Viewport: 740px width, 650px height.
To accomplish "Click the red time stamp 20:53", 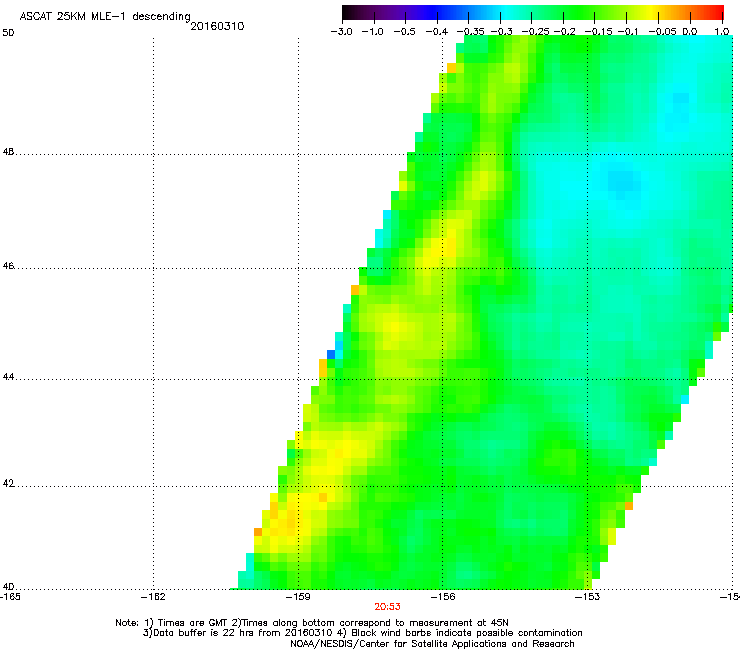I will tap(387, 607).
